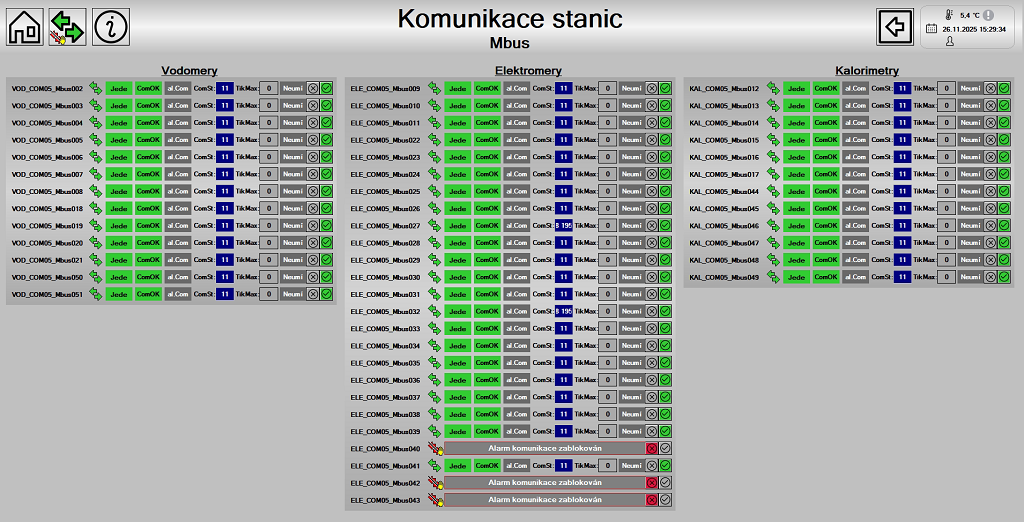Click communication arrows icon for ELE_COM05_Mbus009

coord(435,88)
